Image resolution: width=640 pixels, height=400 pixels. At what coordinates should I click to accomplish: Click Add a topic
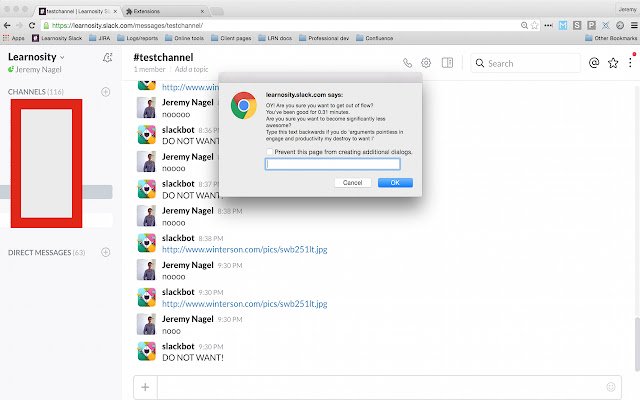coord(191,69)
